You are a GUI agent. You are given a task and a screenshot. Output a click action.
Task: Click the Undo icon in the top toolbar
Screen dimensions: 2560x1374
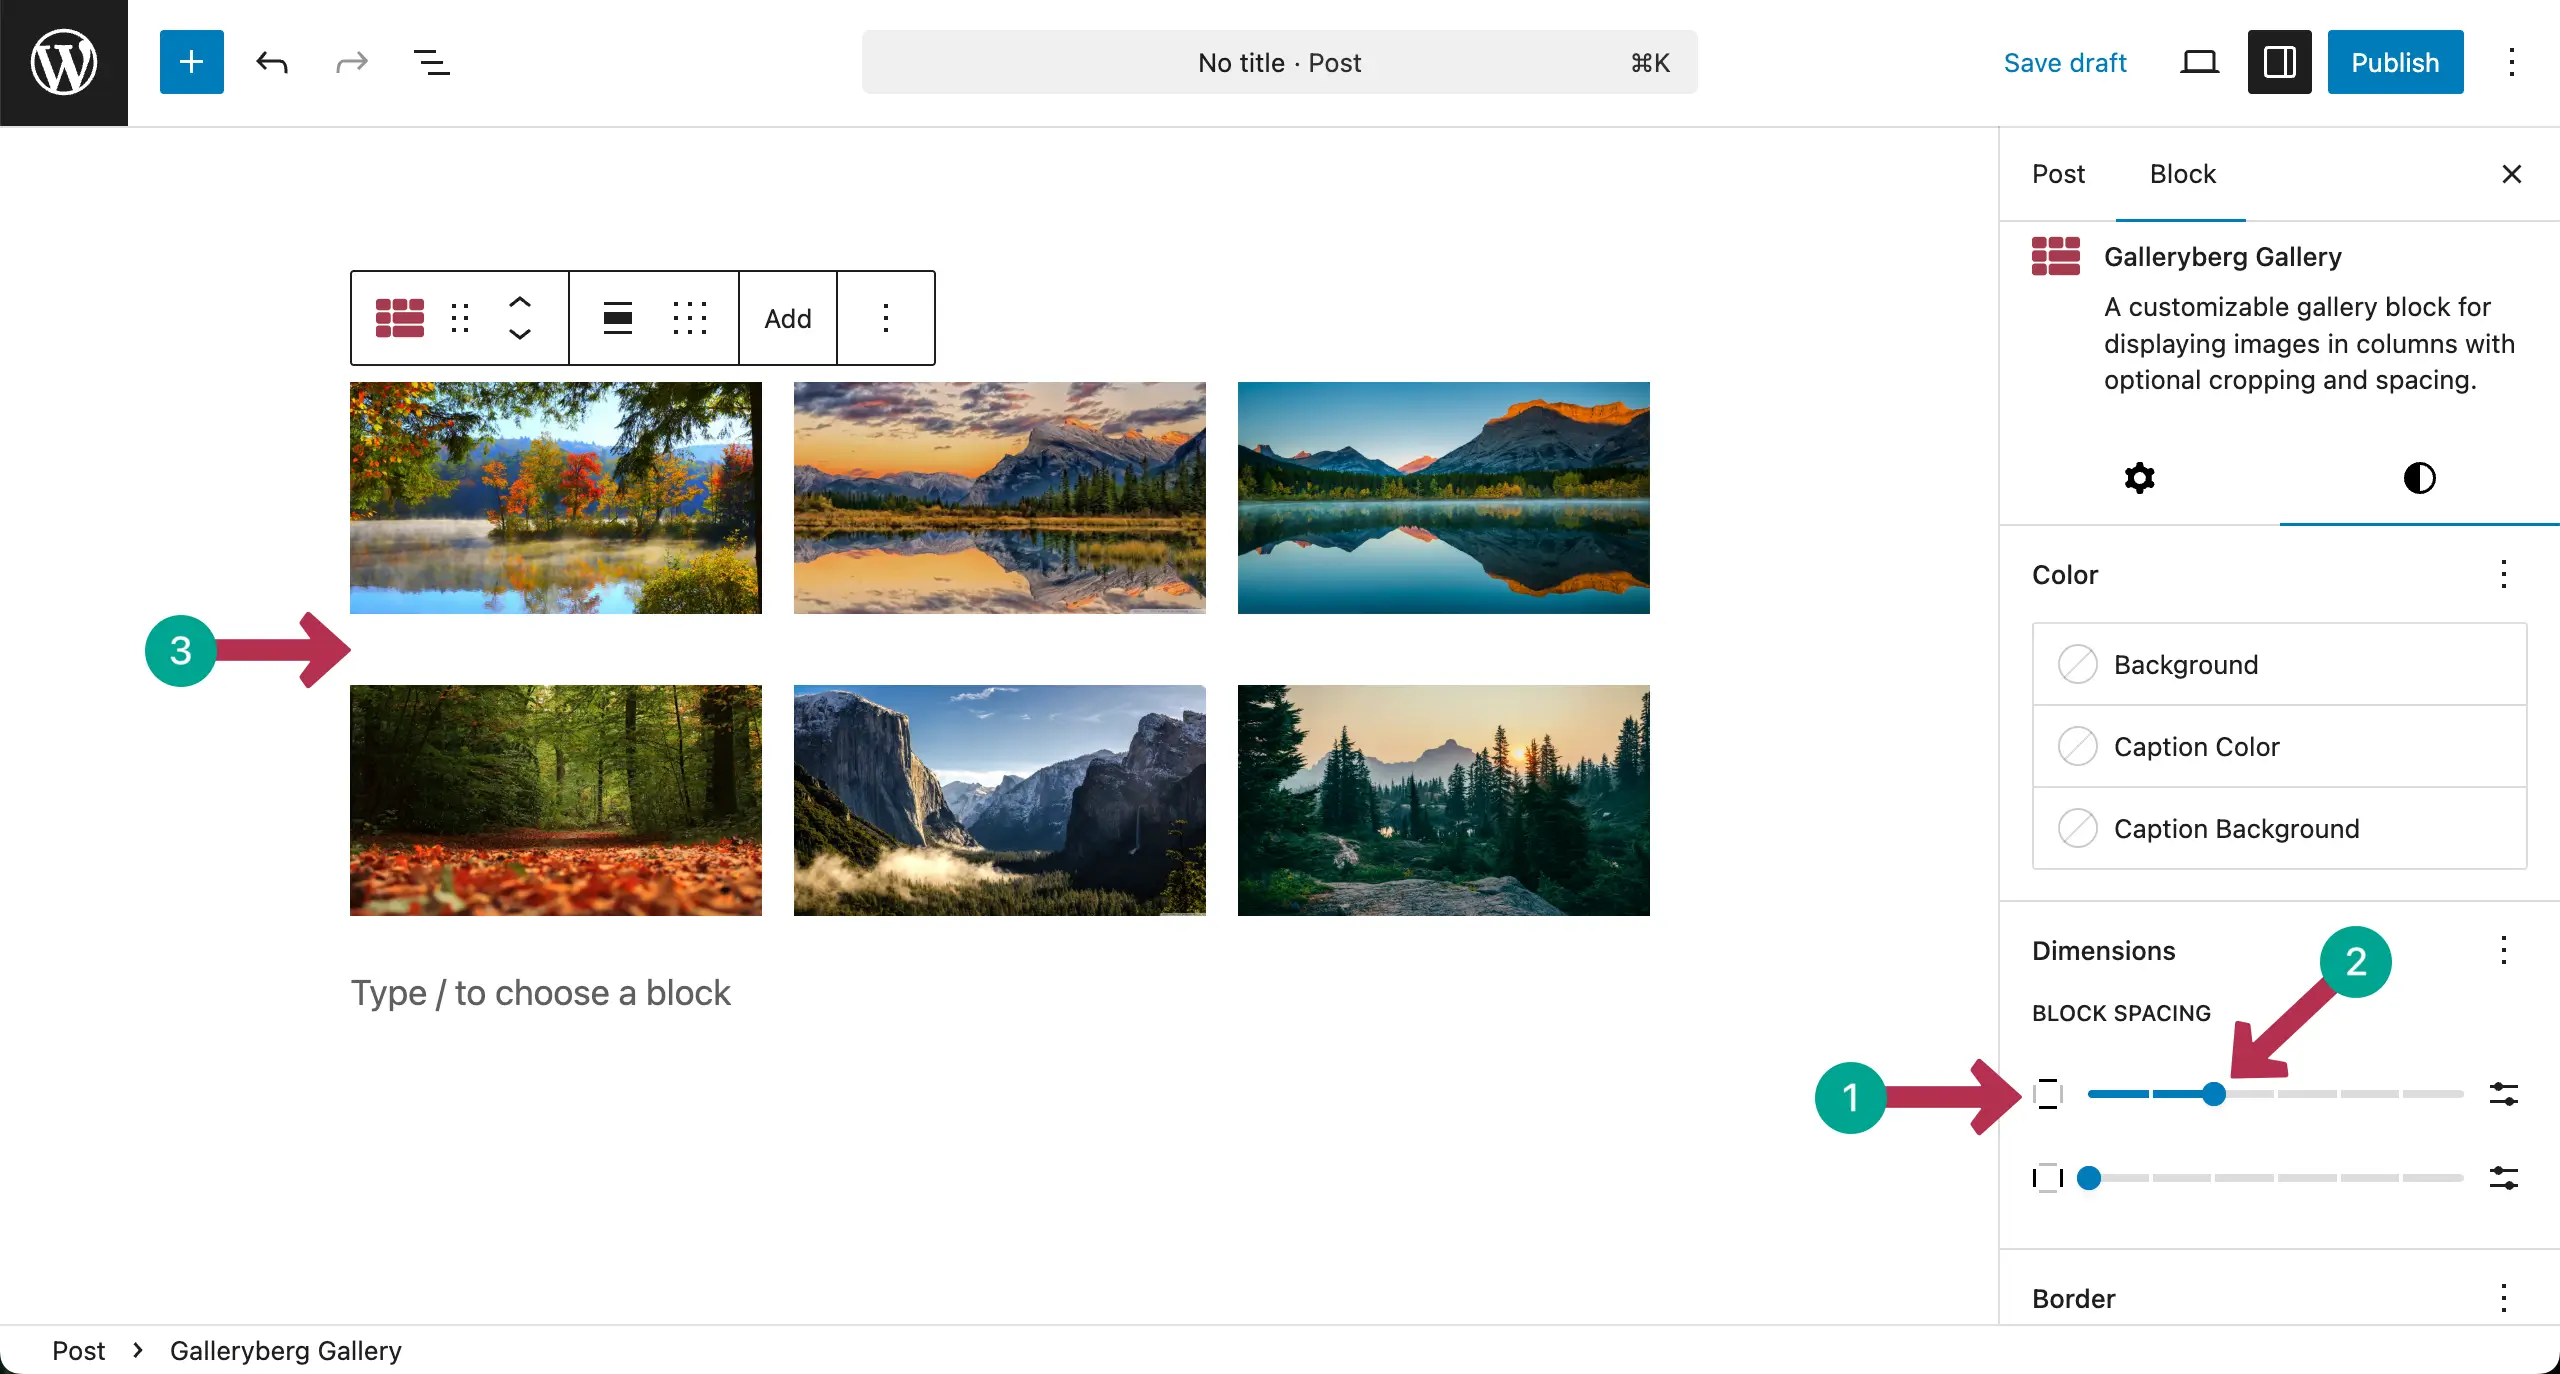tap(271, 62)
